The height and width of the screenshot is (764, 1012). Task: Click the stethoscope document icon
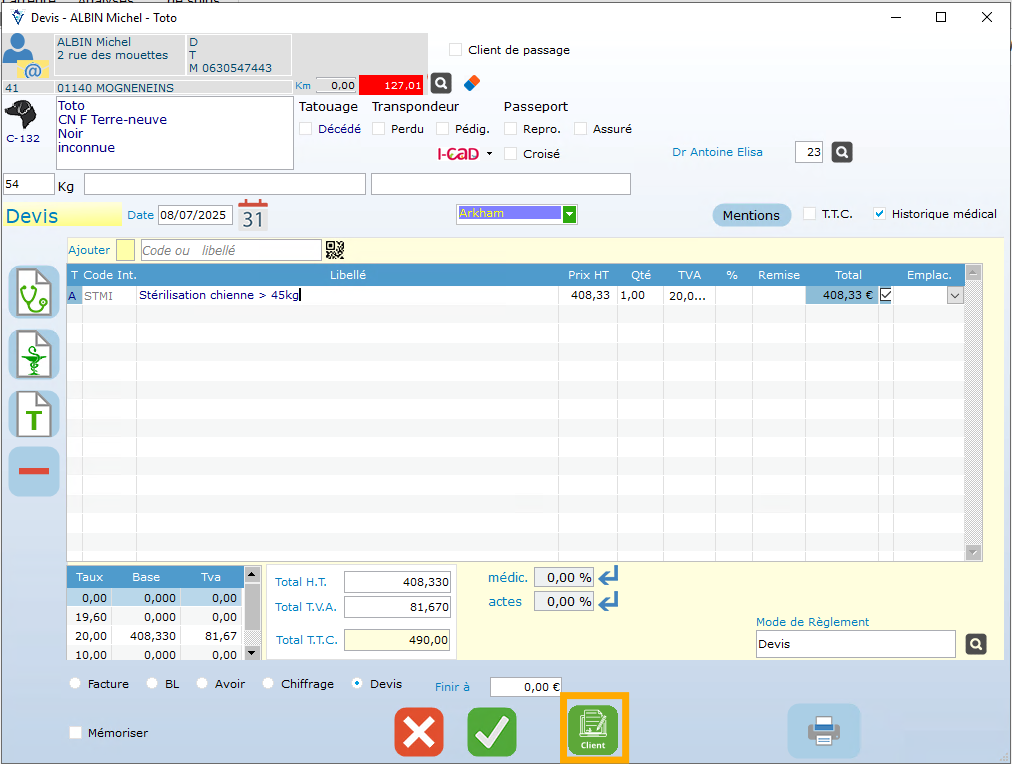34,293
